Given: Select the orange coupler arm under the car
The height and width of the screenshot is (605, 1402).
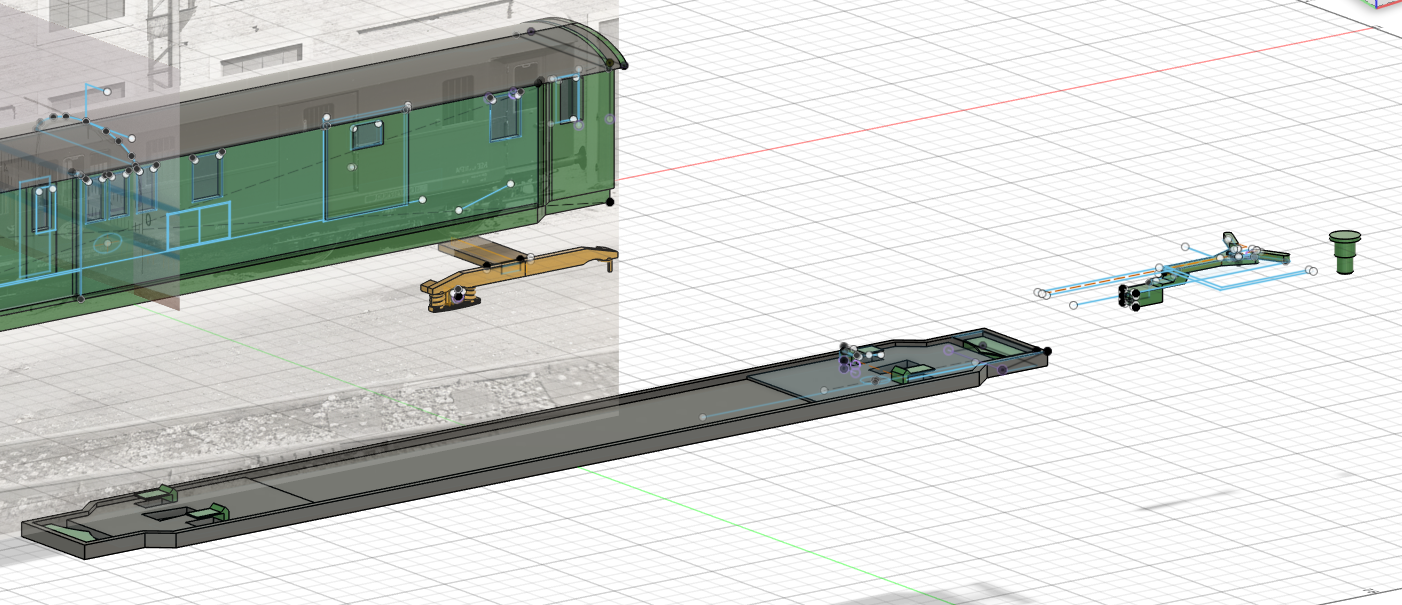Looking at the screenshot, I should [x=540, y=268].
